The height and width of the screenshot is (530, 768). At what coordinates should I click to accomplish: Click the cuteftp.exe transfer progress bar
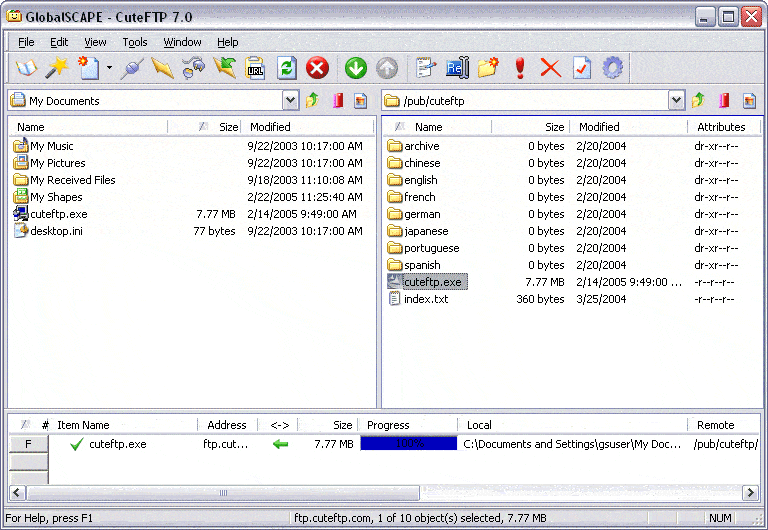coord(408,444)
